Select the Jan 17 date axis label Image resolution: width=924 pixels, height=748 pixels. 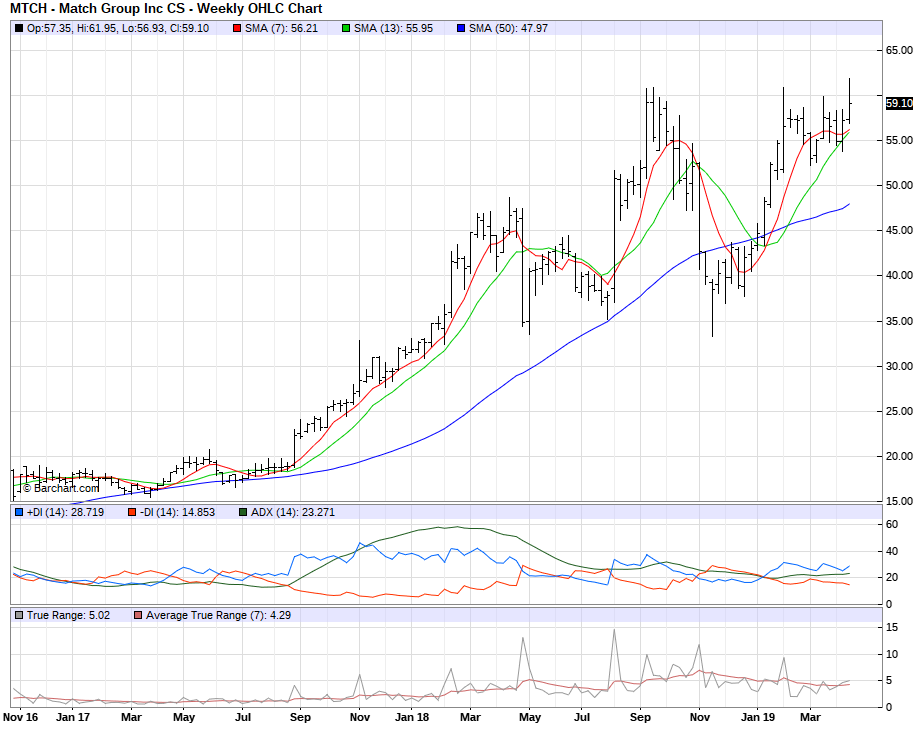pos(72,717)
